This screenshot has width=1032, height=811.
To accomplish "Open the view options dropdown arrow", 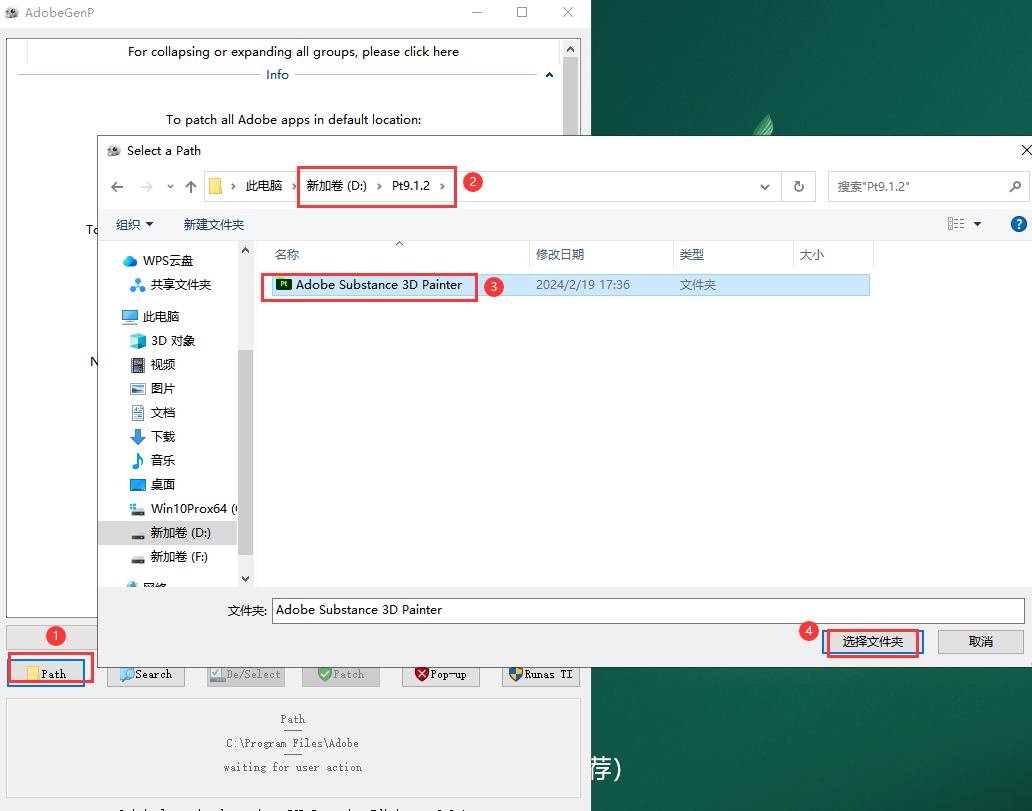I will (977, 224).
